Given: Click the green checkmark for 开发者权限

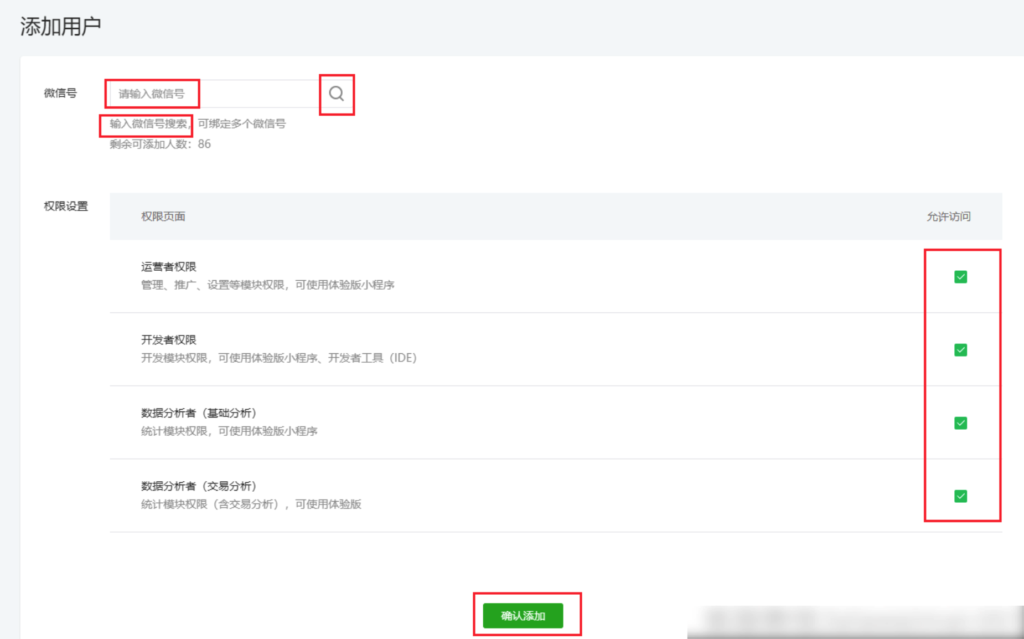Looking at the screenshot, I should click(x=959, y=349).
